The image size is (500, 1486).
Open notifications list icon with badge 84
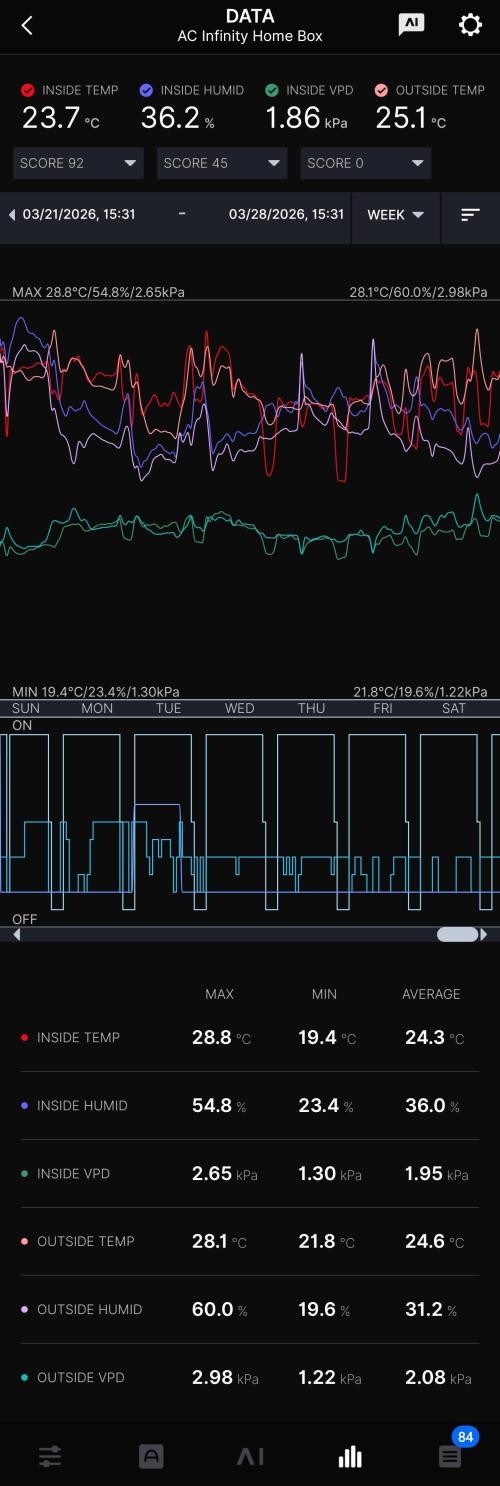pos(450,1456)
